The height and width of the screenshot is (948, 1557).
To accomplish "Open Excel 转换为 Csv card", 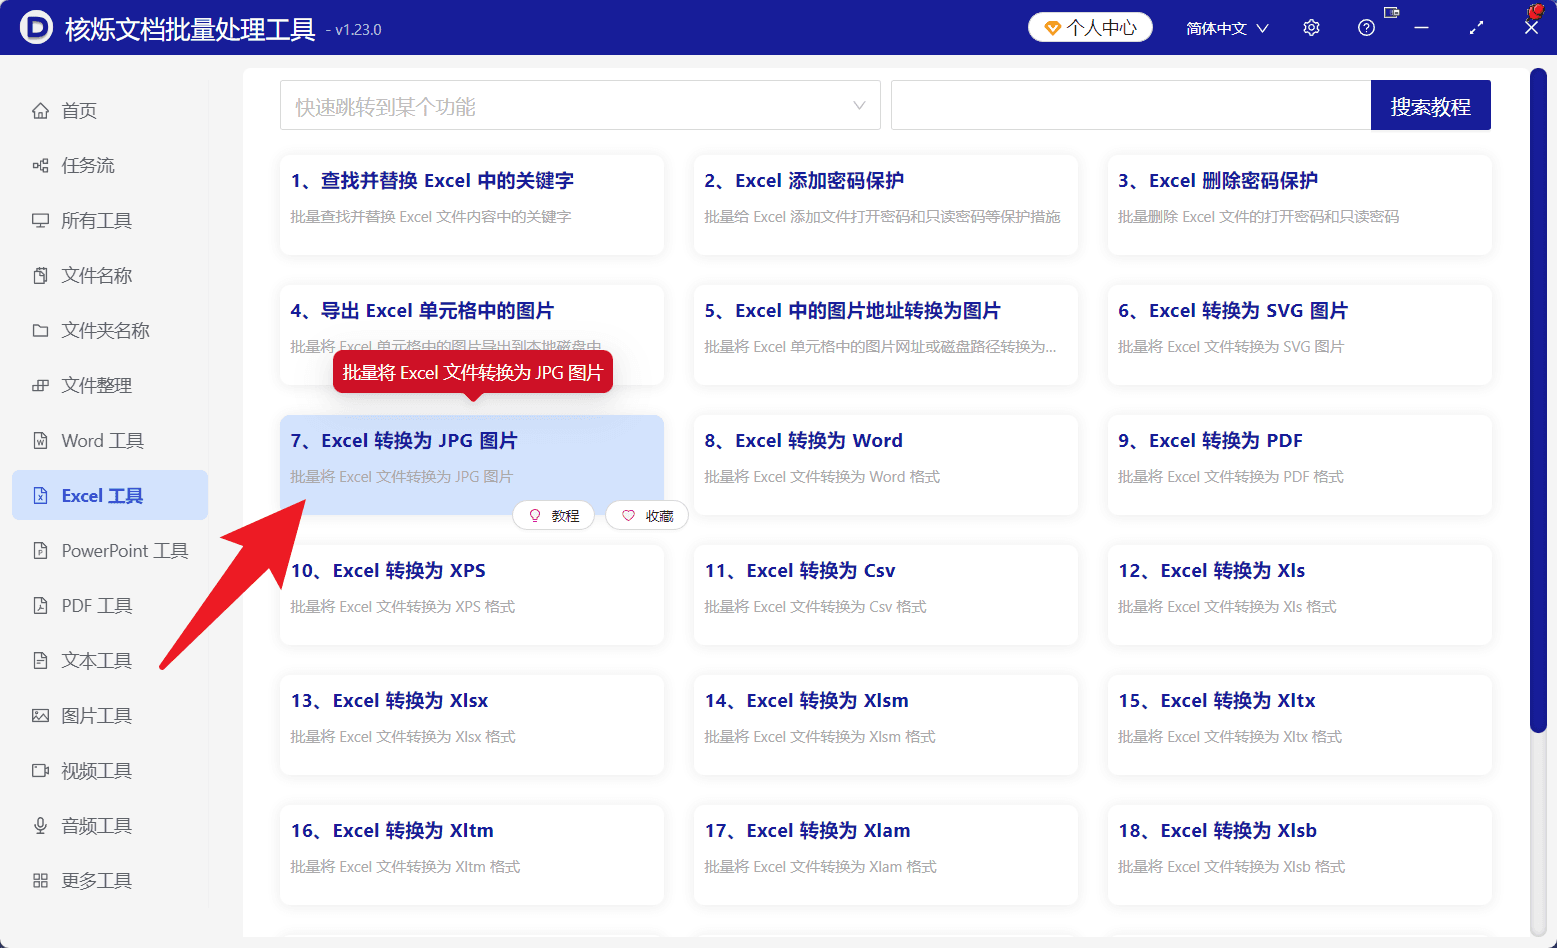I will point(886,595).
